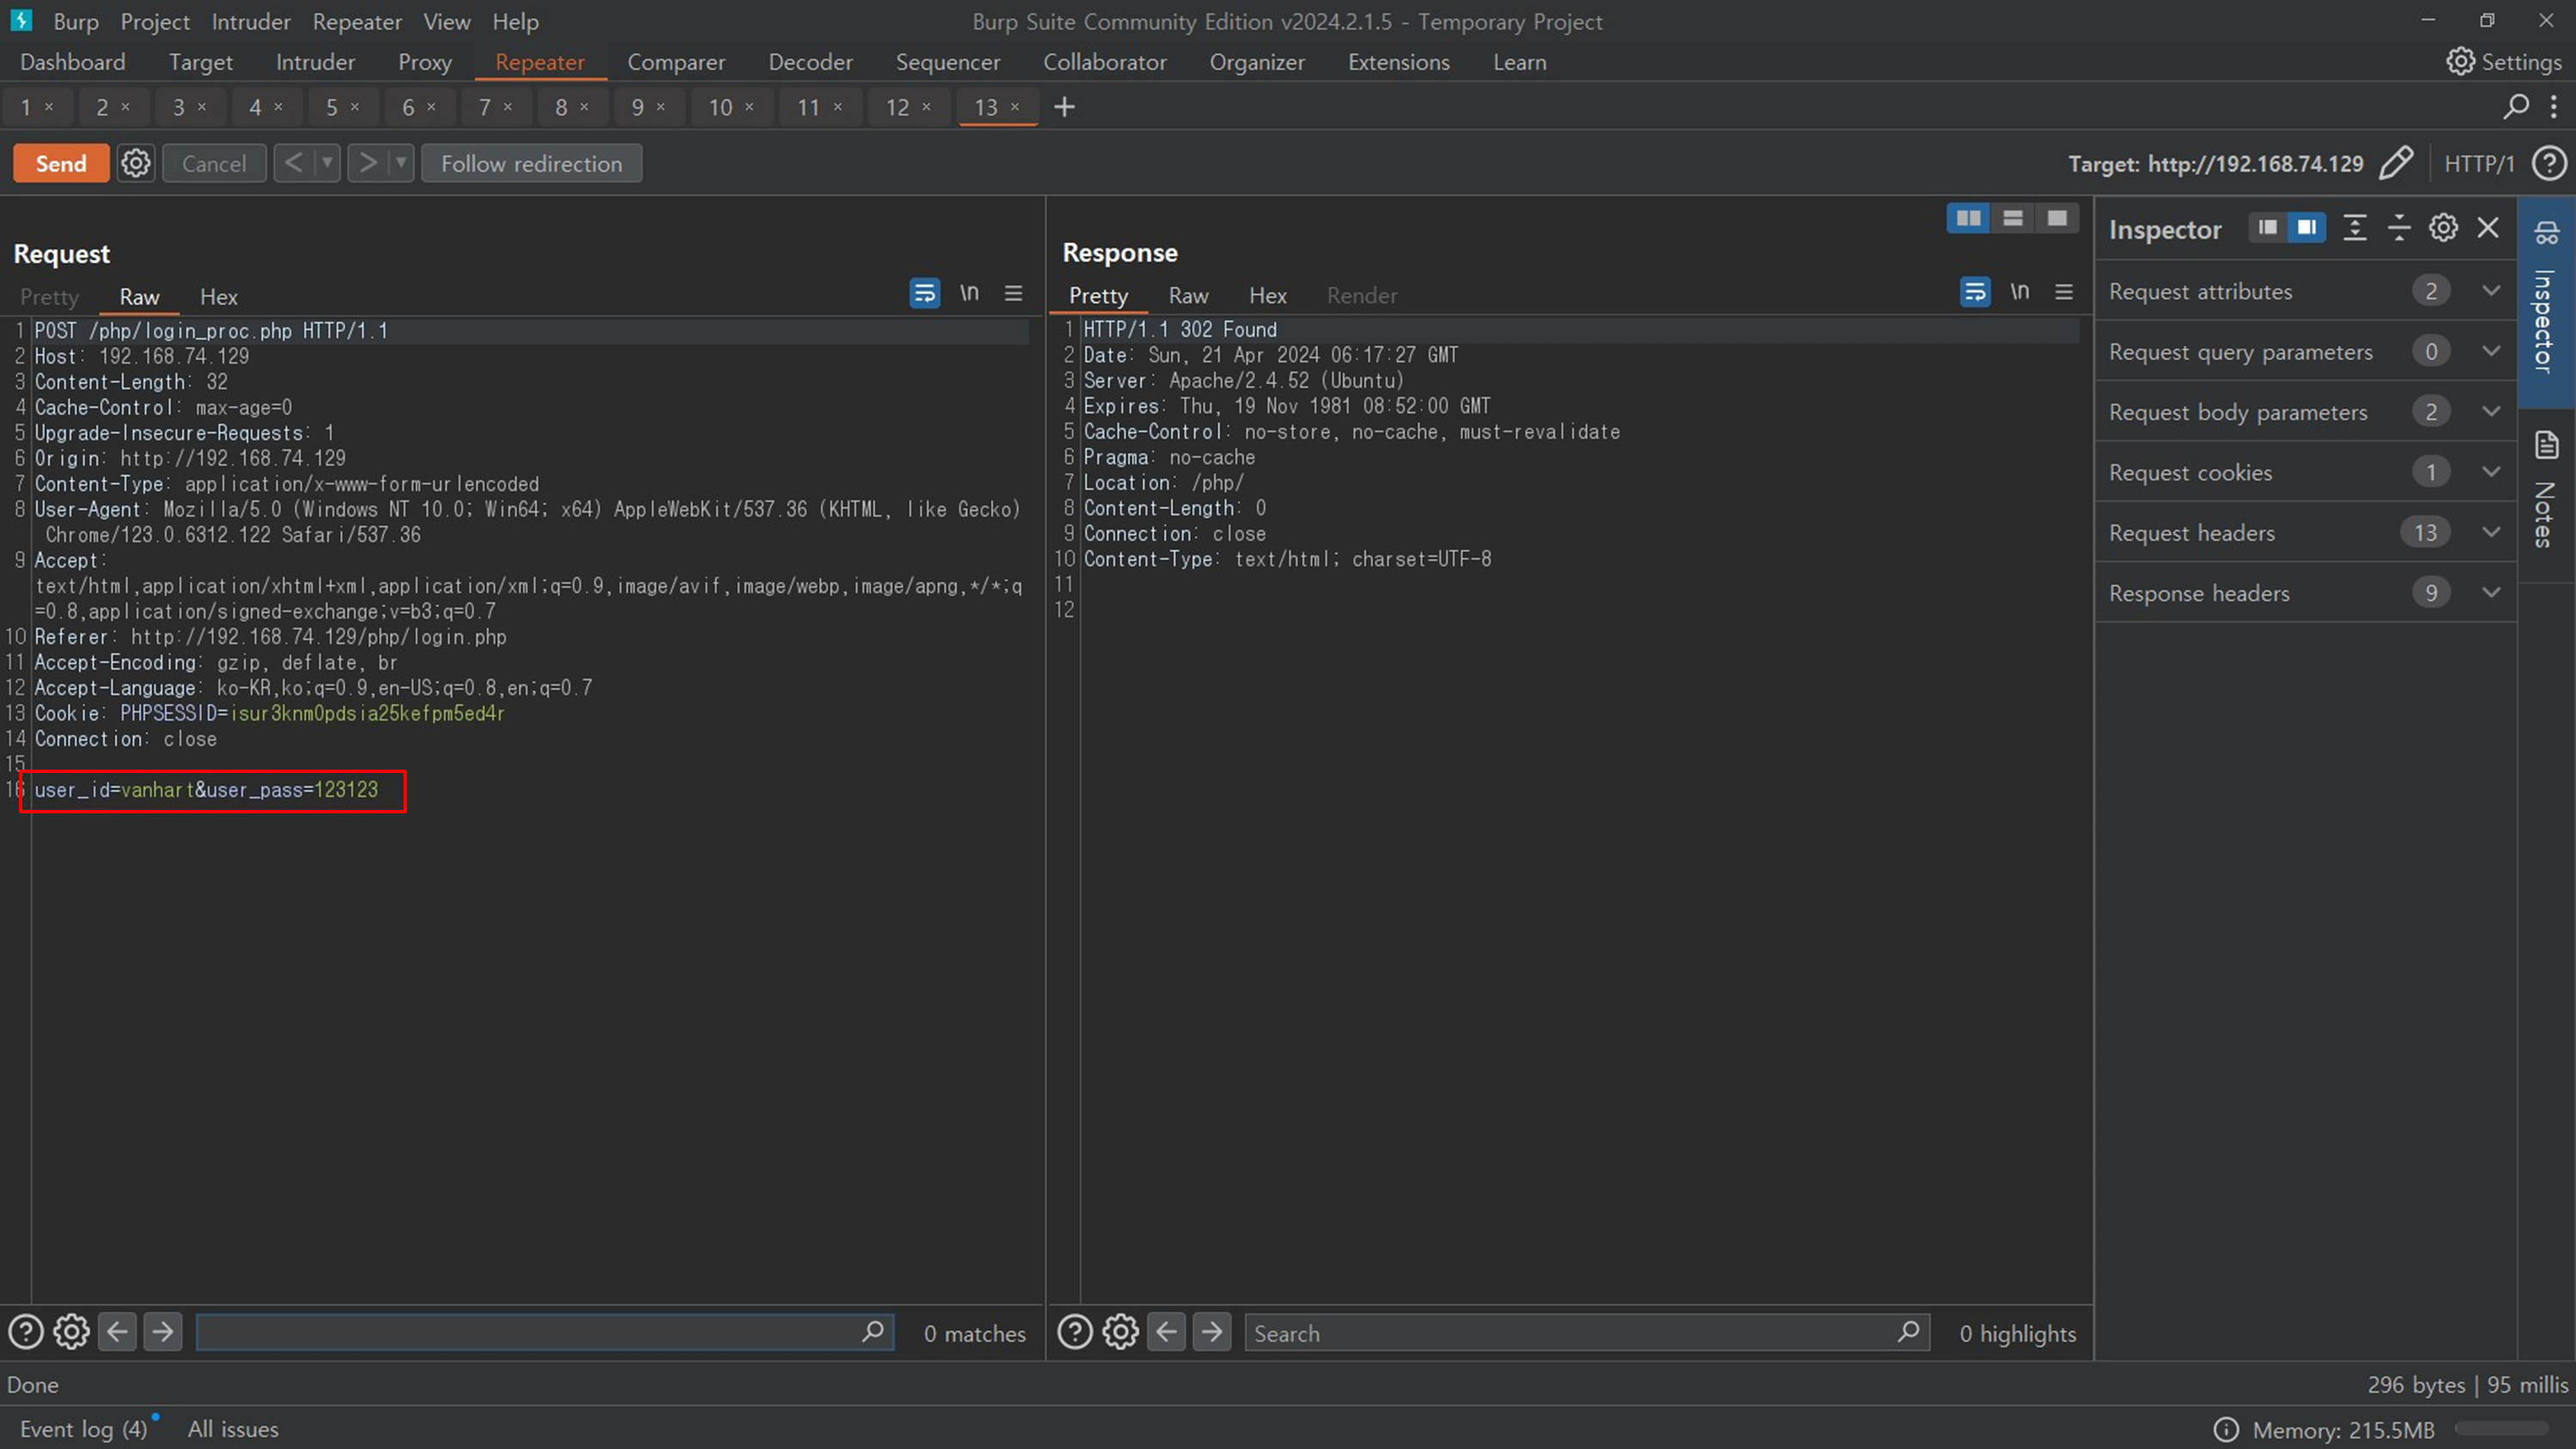Image resolution: width=2576 pixels, height=1449 pixels.
Task: Select Repeater tab 12
Action: [x=897, y=107]
